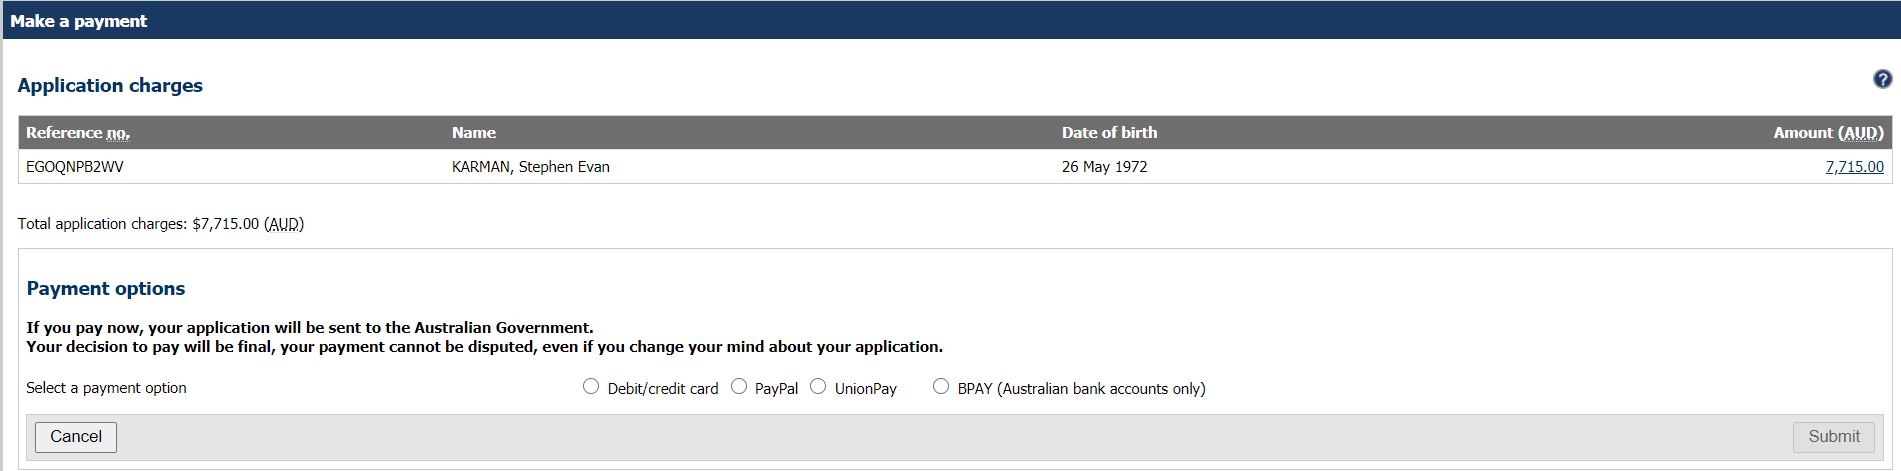The image size is (1901, 471).
Task: Click the Name column header
Action: point(474,133)
